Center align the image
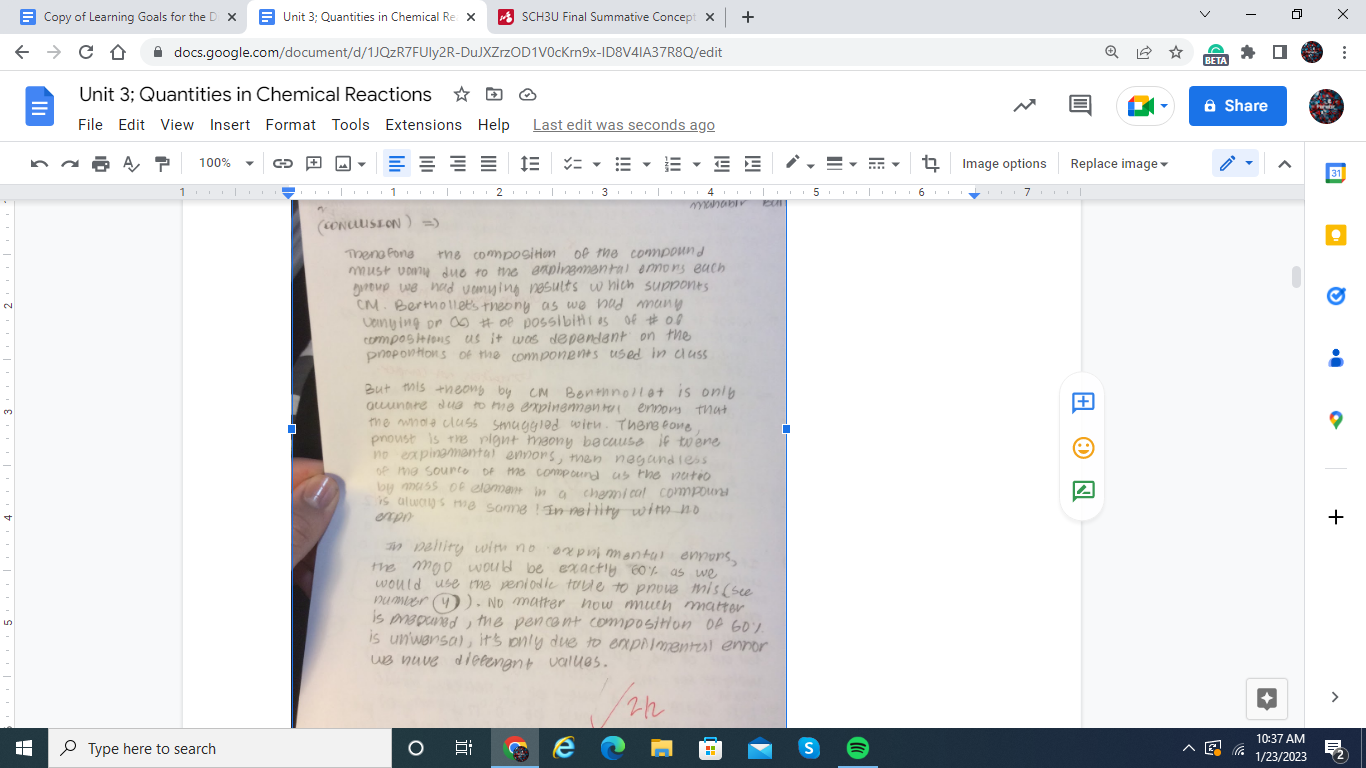Screen dimensions: 1366x768 tap(427, 164)
